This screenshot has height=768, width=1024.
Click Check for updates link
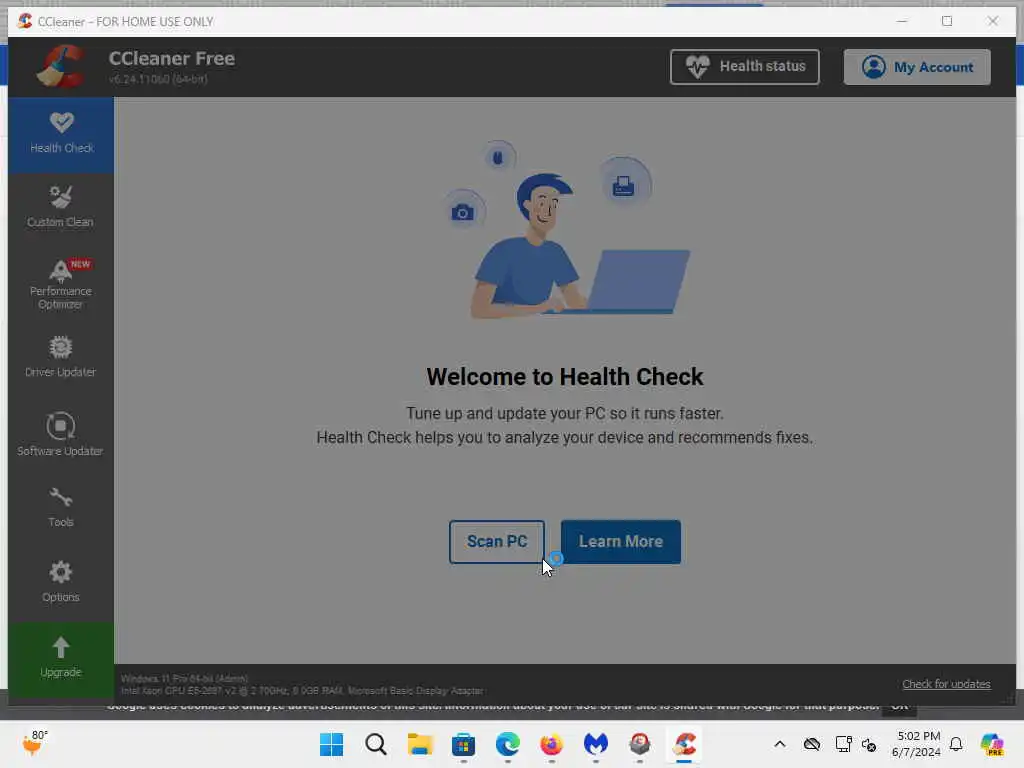click(x=946, y=684)
